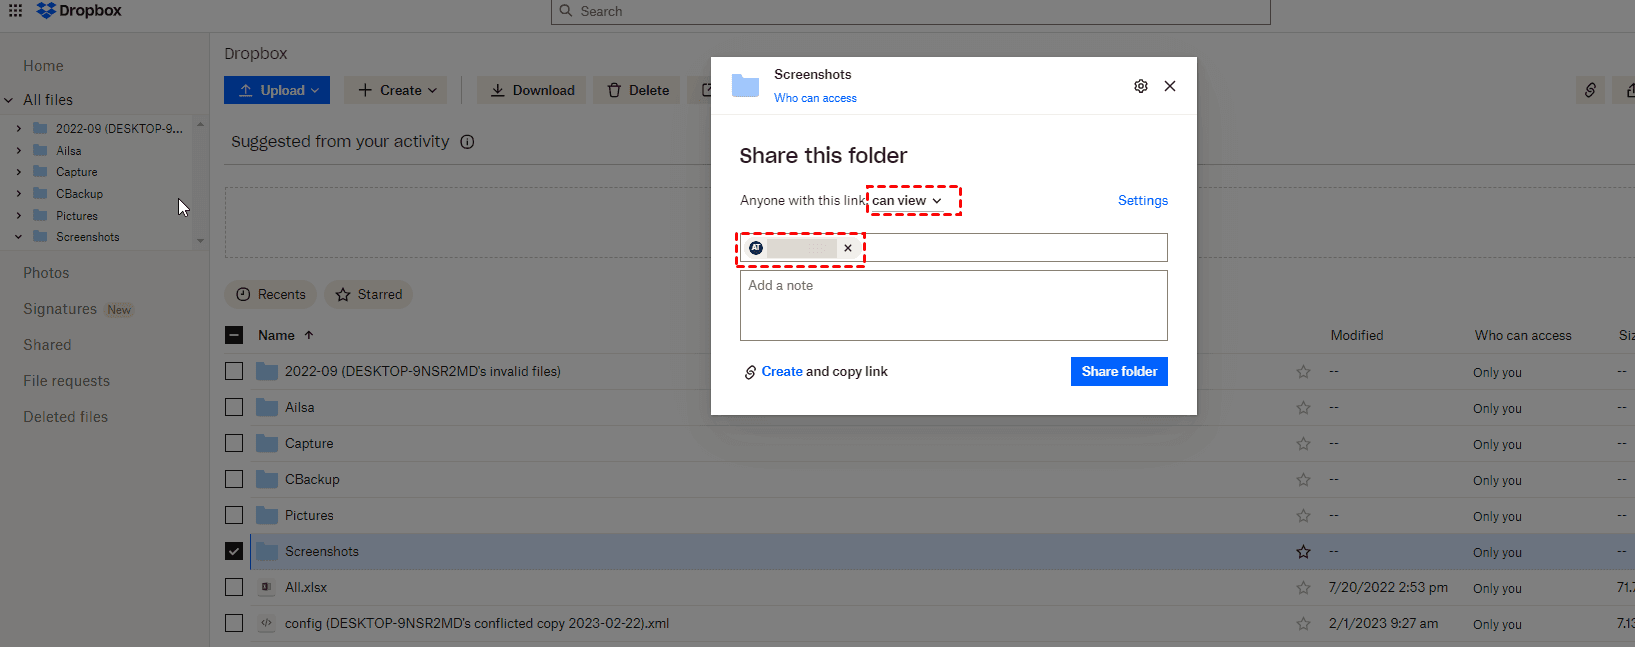The height and width of the screenshot is (647, 1635).
Task: Click the share dialog settings gear icon
Action: [1140, 86]
